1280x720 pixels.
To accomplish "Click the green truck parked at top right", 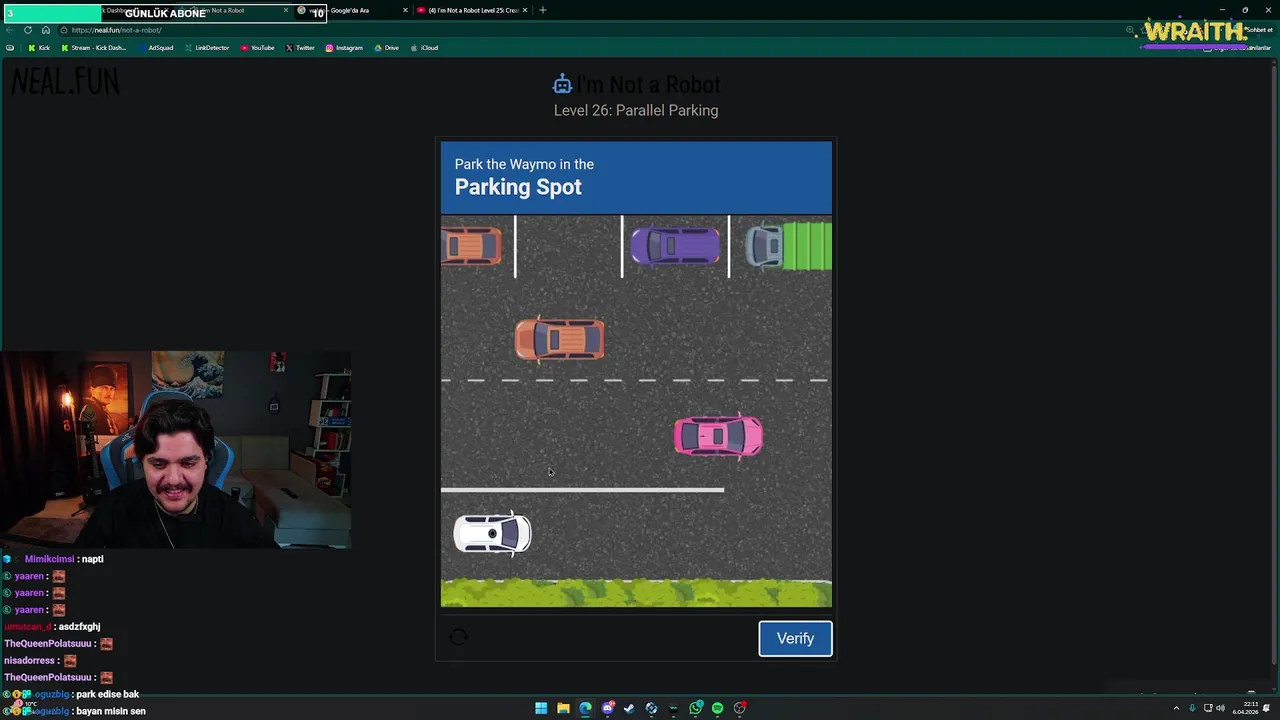I will click(x=789, y=246).
